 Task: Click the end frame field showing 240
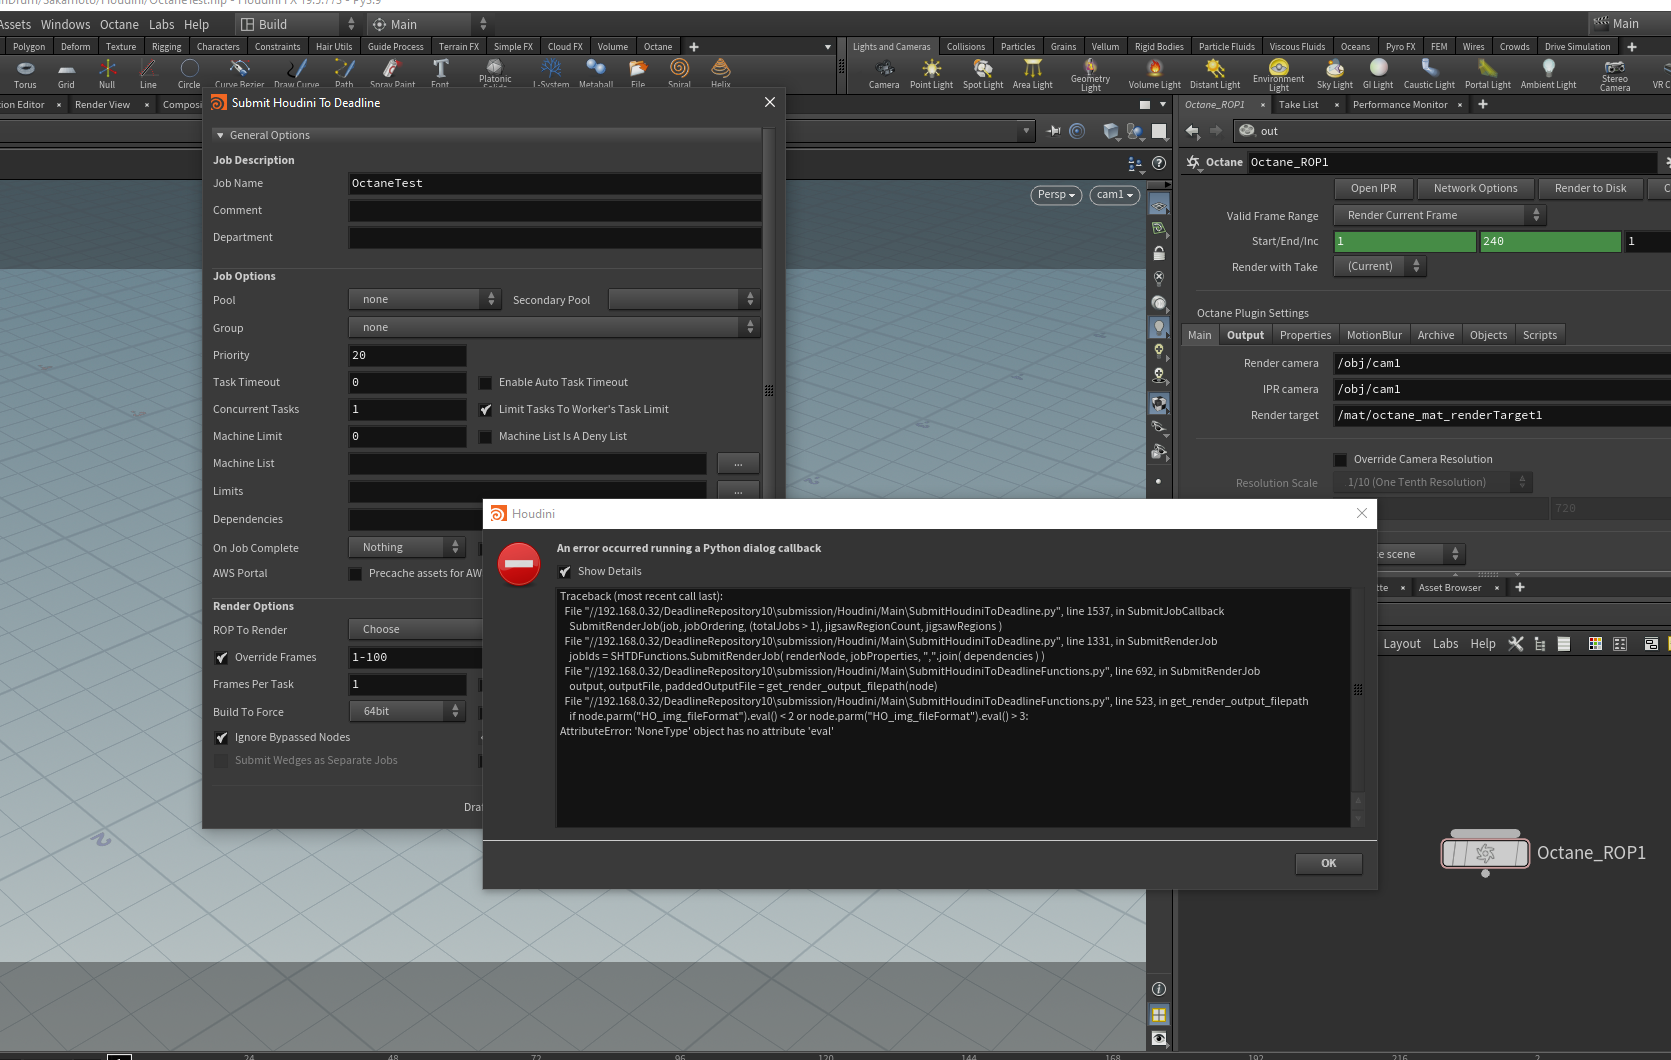pos(1550,241)
